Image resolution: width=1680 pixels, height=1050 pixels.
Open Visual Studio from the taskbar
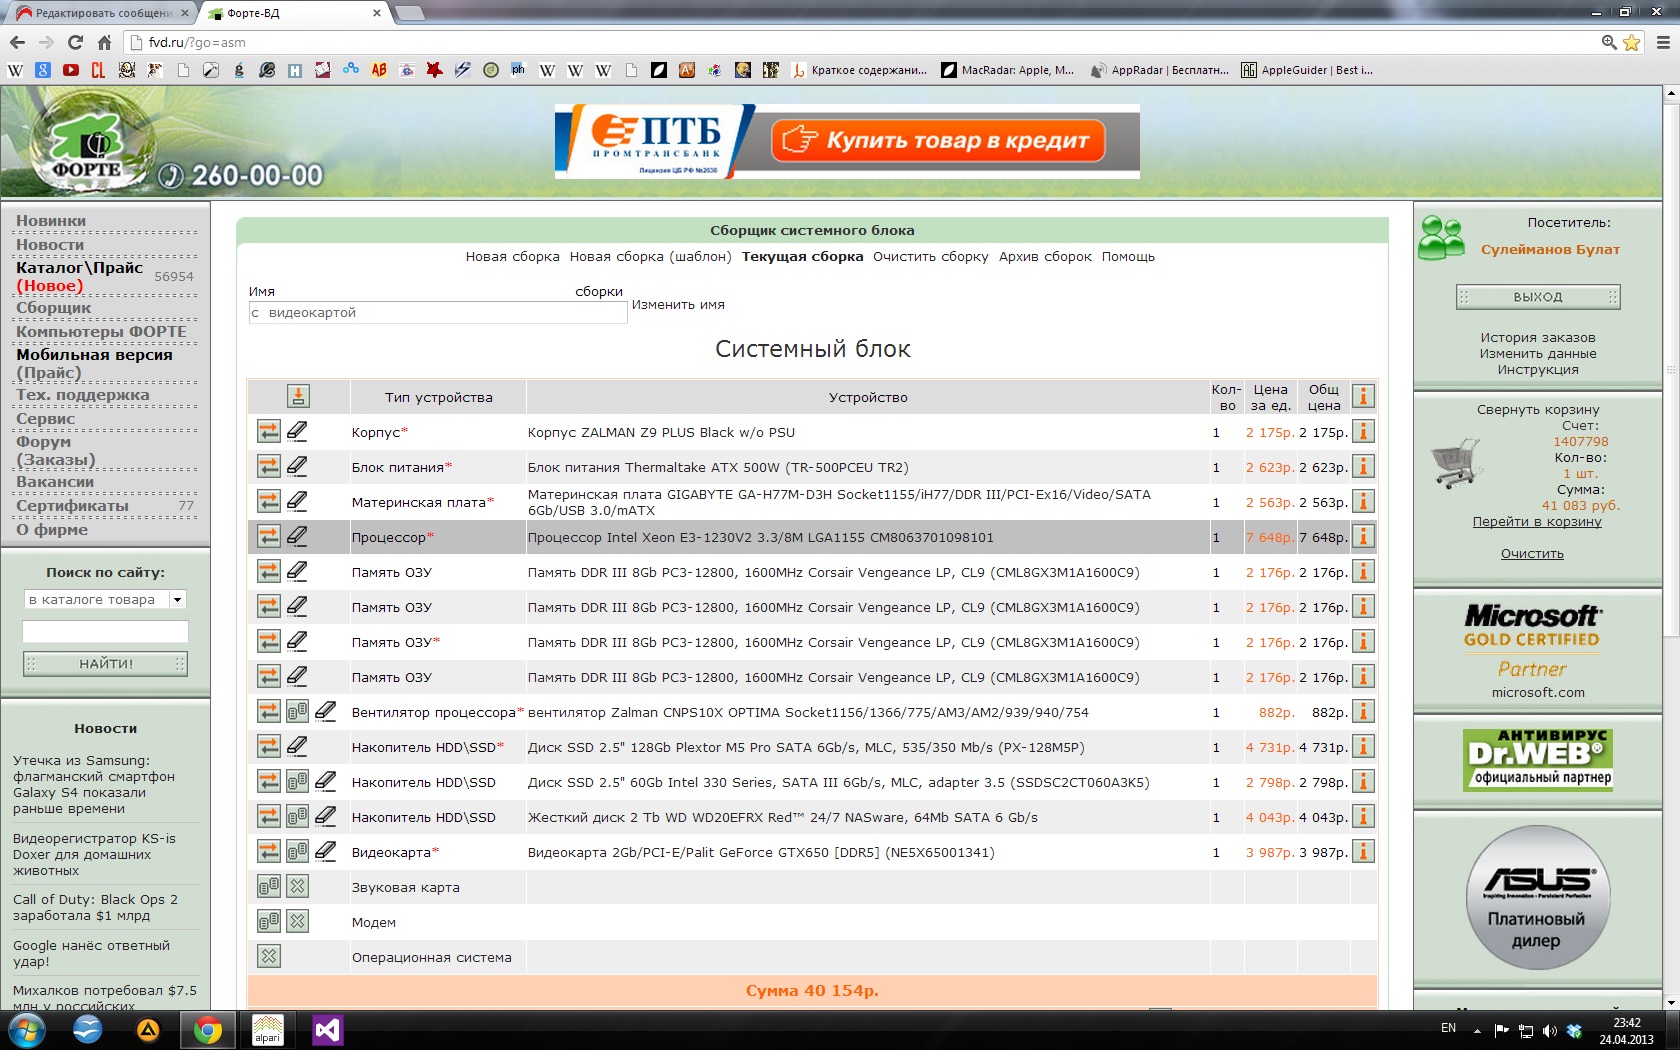click(327, 1029)
